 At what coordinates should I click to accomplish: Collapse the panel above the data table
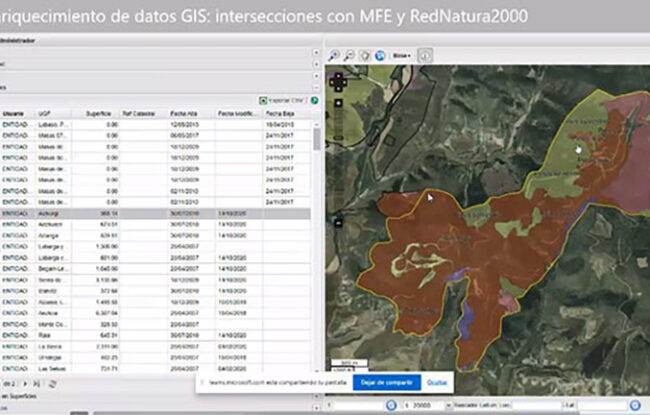coord(316,88)
